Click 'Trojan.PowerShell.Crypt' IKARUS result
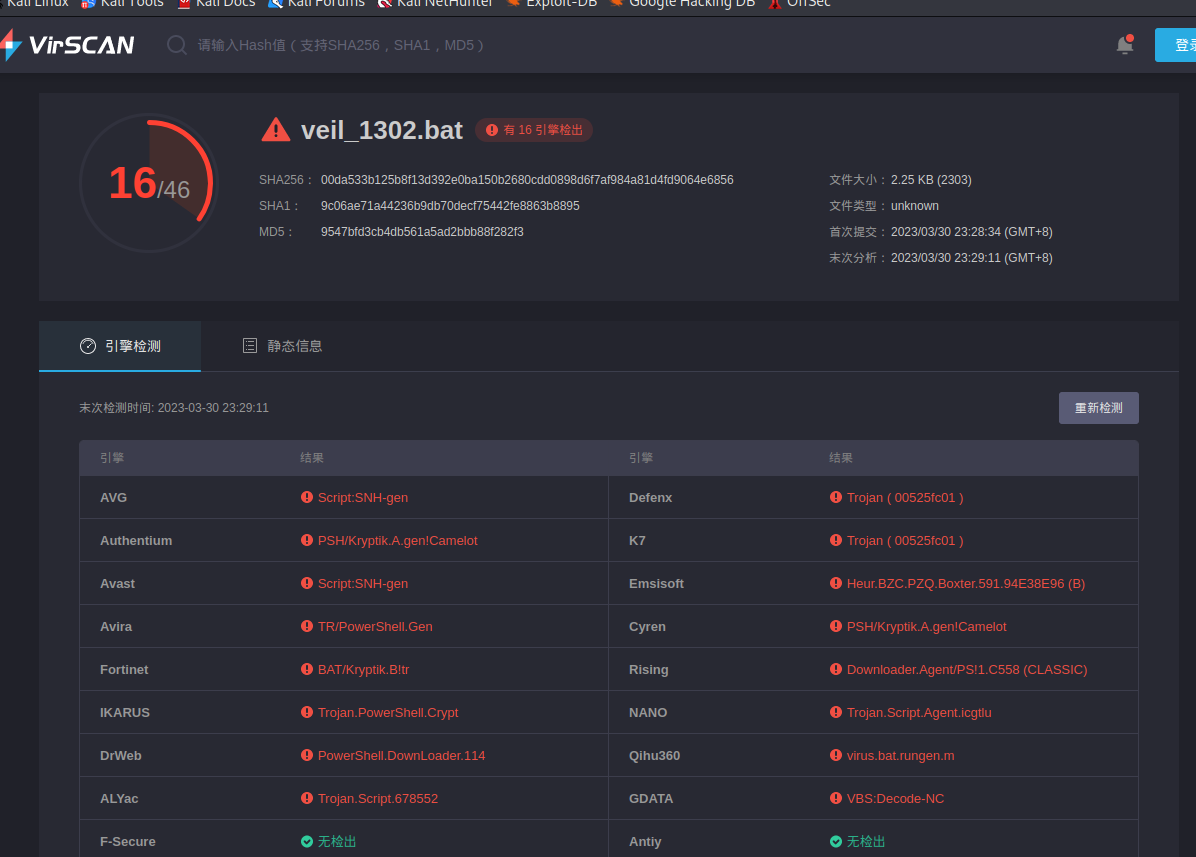1196x857 pixels. (388, 713)
